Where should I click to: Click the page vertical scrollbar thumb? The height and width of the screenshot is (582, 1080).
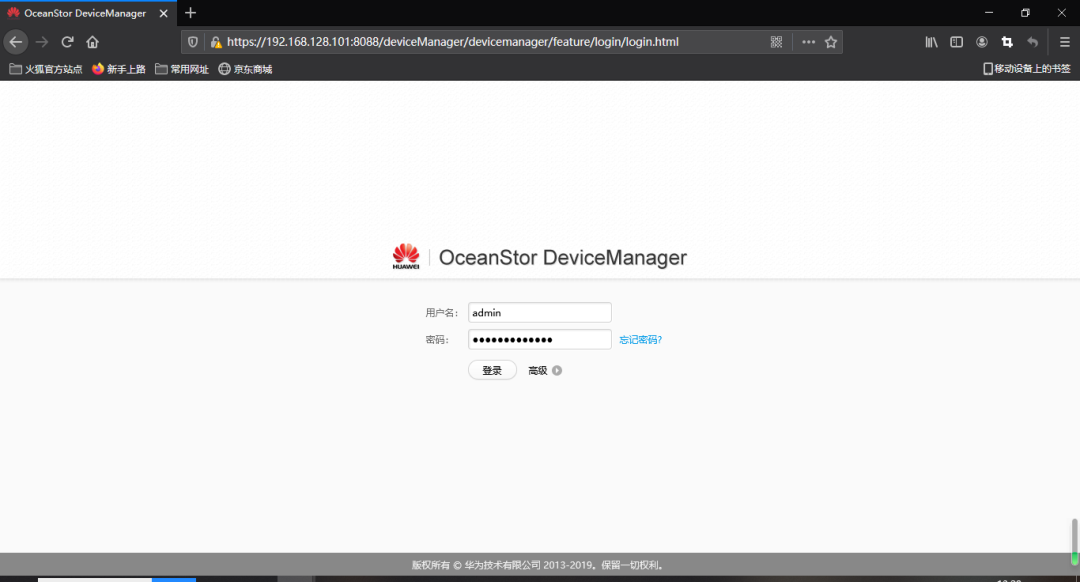1074,542
